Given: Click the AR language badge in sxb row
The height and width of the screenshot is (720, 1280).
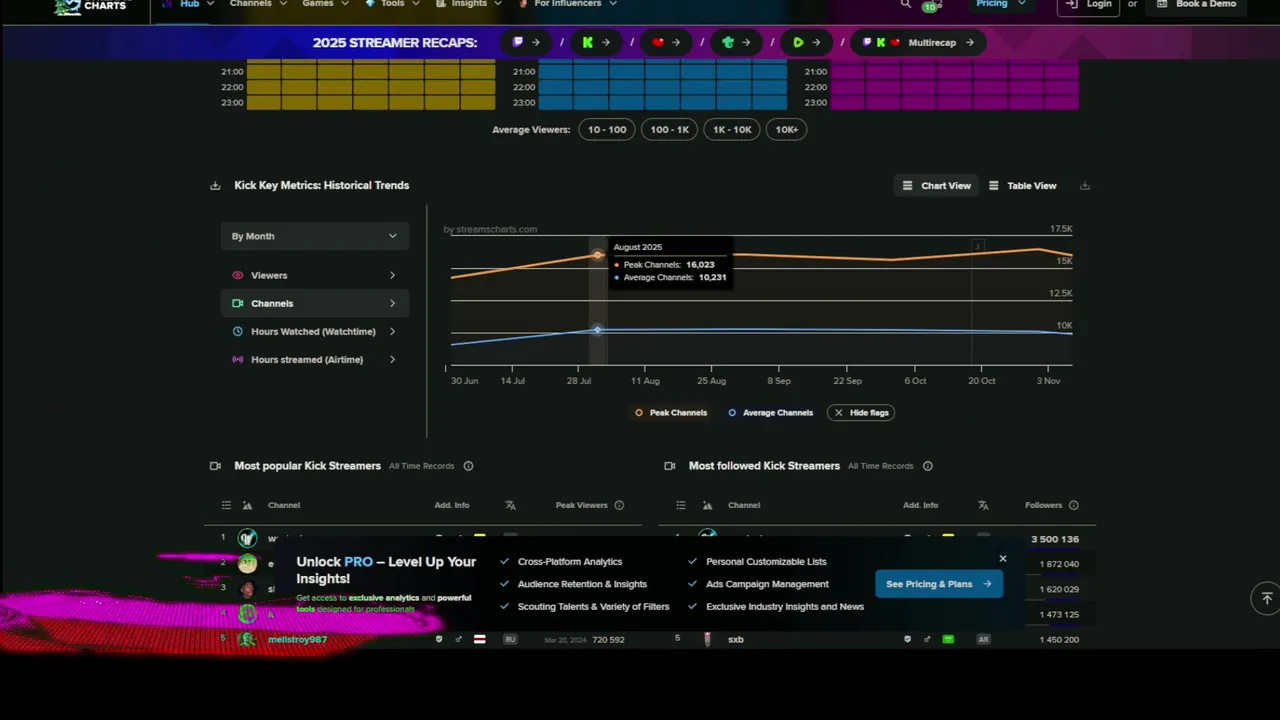Looking at the screenshot, I should point(983,639).
